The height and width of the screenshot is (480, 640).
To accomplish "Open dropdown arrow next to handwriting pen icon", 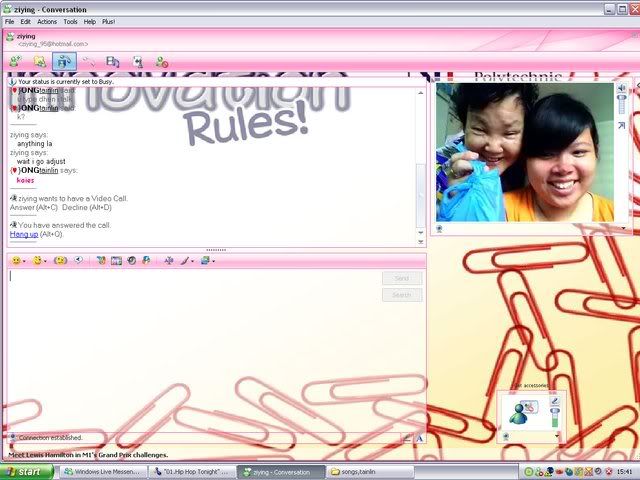I will 193,261.
